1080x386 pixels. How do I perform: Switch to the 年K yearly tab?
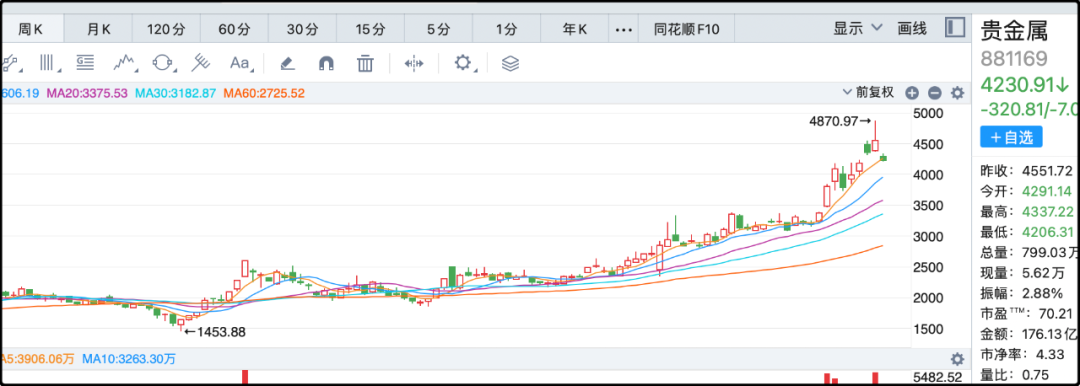pos(574,29)
